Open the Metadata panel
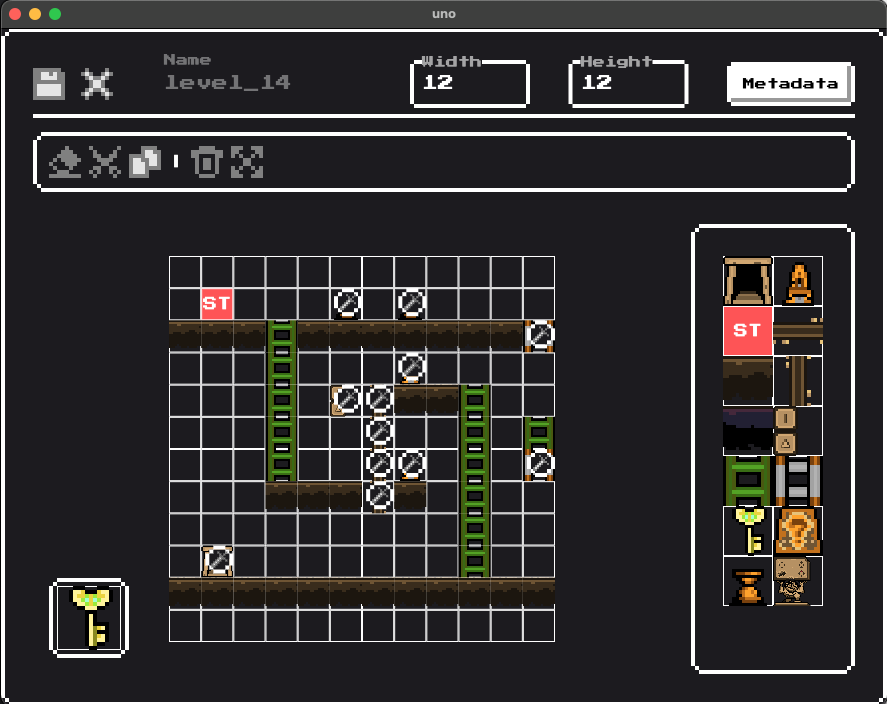The width and height of the screenshot is (887, 704). pyautogui.click(x=789, y=83)
